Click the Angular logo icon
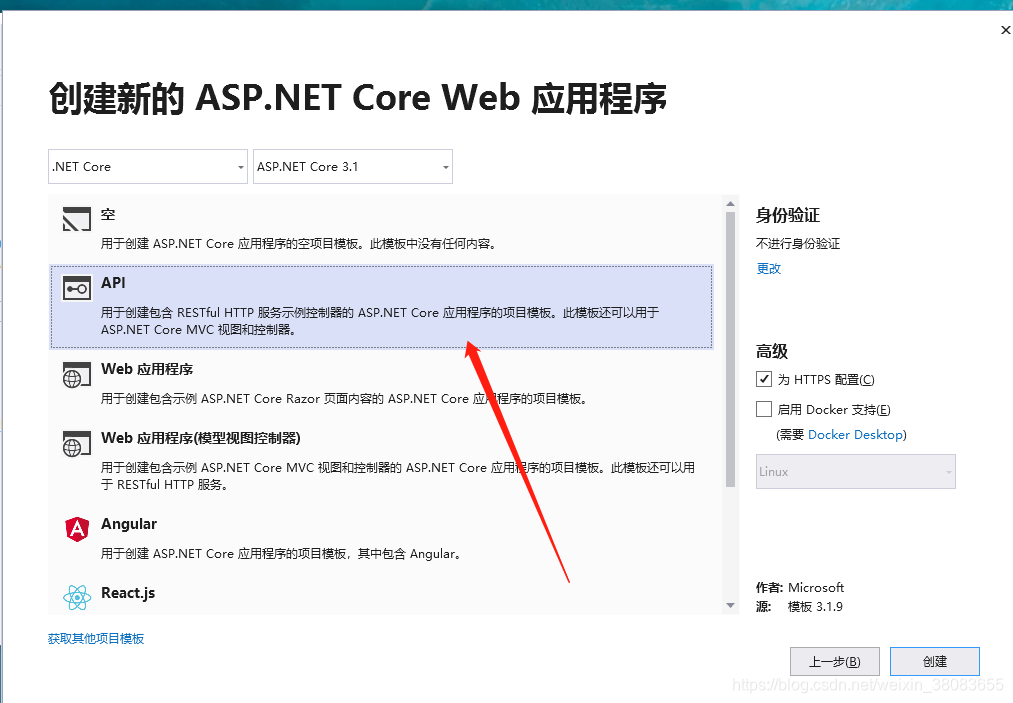This screenshot has width=1013, height=703. click(x=77, y=529)
